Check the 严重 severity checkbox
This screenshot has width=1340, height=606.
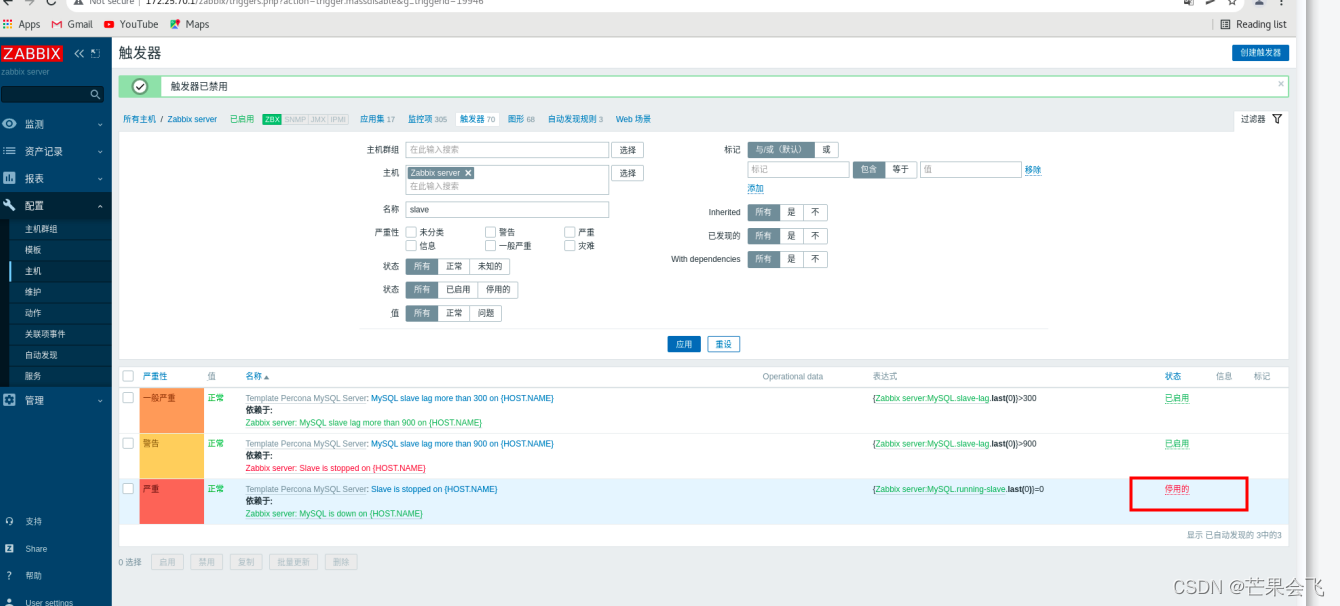569,232
